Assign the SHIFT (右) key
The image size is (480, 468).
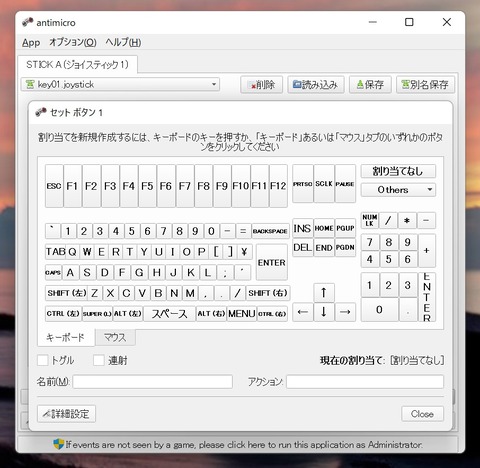pos(268,293)
